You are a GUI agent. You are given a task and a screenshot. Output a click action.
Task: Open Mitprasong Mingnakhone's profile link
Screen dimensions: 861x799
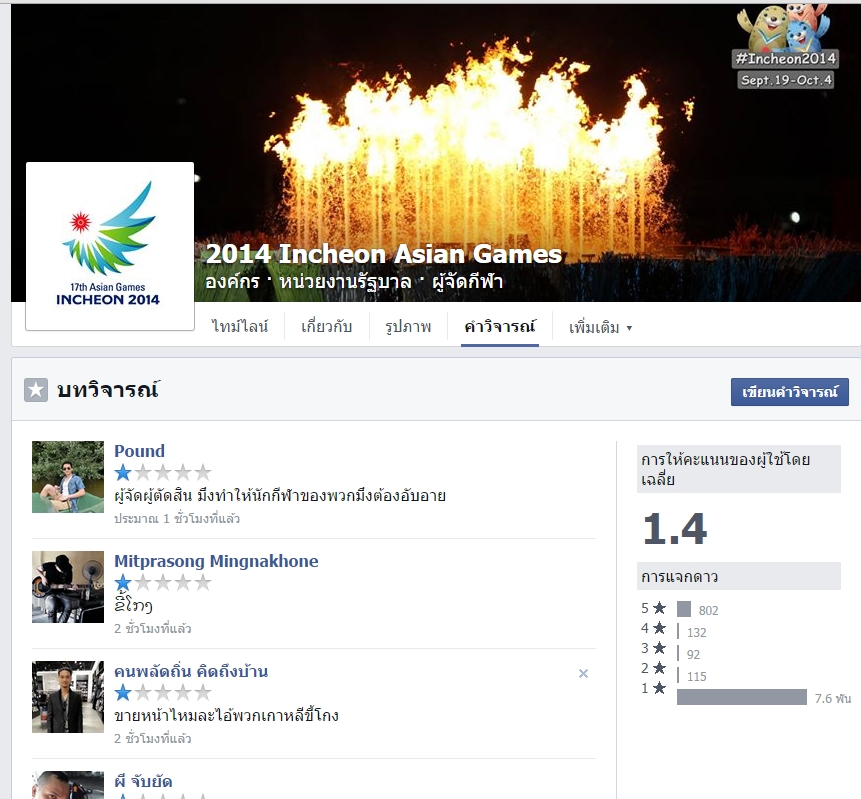pyautogui.click(x=216, y=561)
